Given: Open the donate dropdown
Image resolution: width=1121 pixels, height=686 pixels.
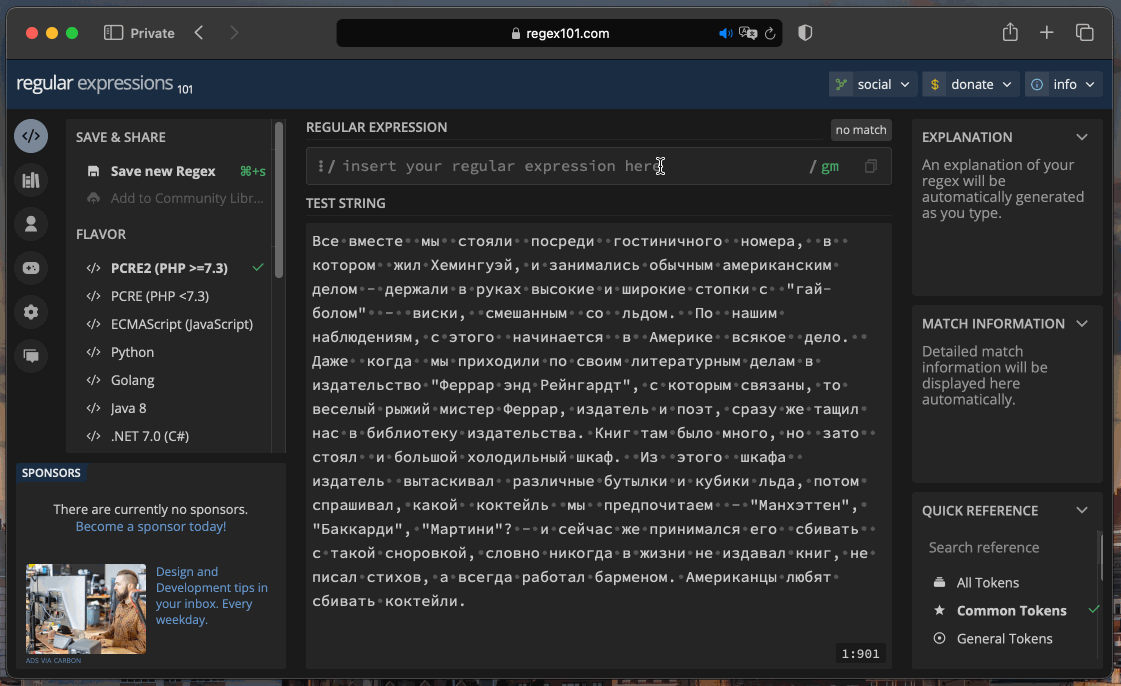Looking at the screenshot, I should coord(969,84).
